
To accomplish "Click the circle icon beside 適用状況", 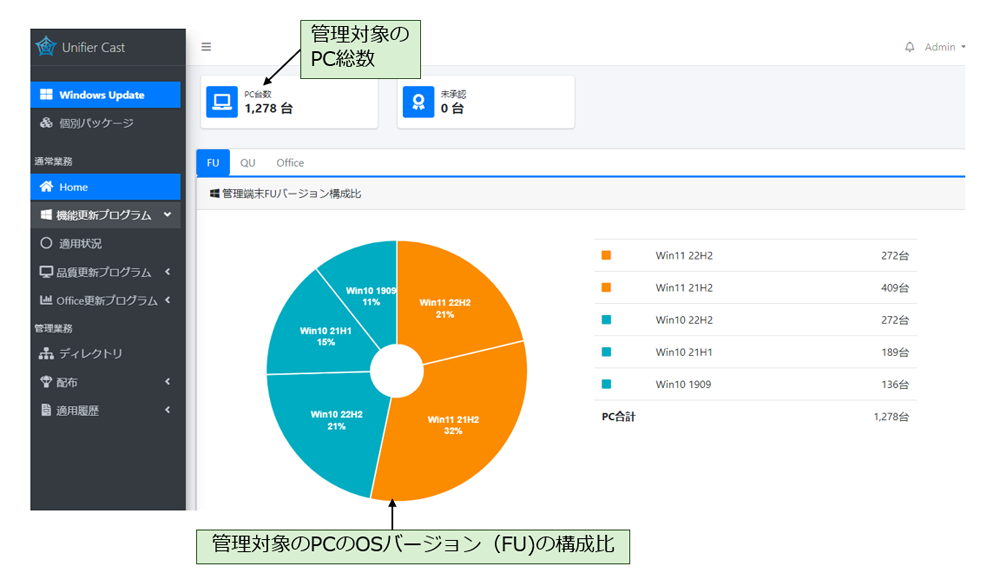I will pos(46,243).
